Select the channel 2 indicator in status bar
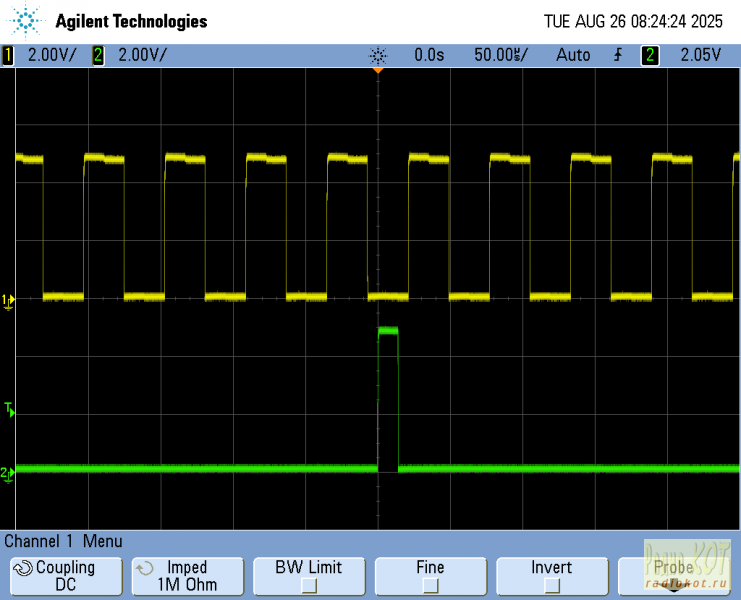The image size is (741, 600). pyautogui.click(x=98, y=56)
